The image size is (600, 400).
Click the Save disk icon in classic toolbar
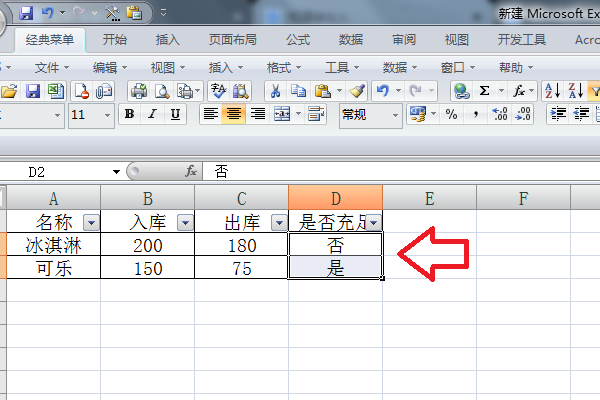(33, 91)
